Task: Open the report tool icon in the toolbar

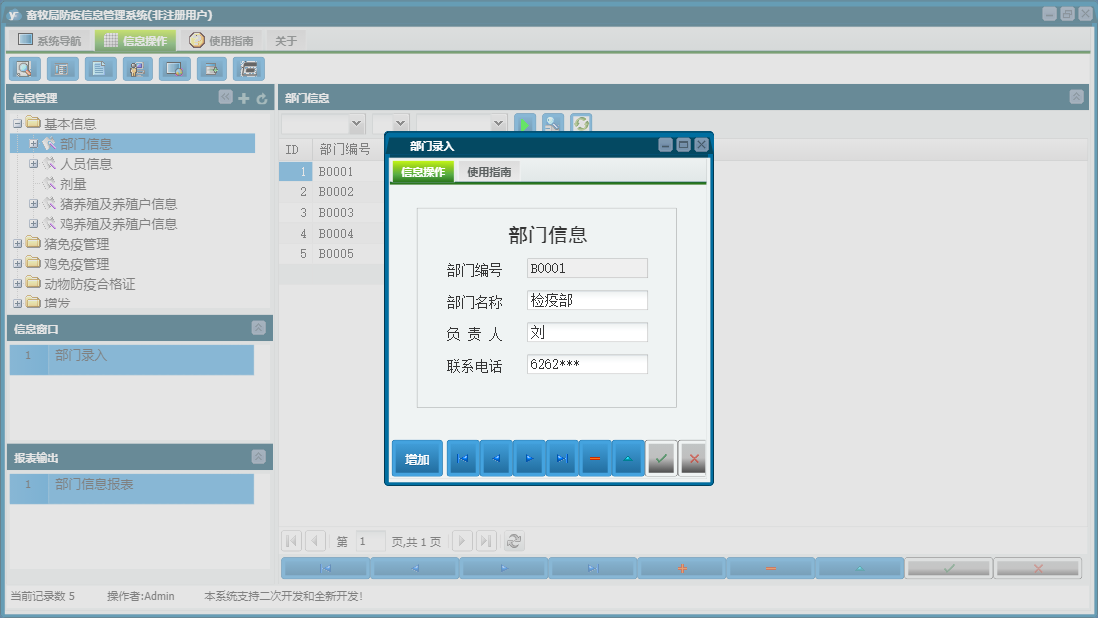Action: point(62,68)
